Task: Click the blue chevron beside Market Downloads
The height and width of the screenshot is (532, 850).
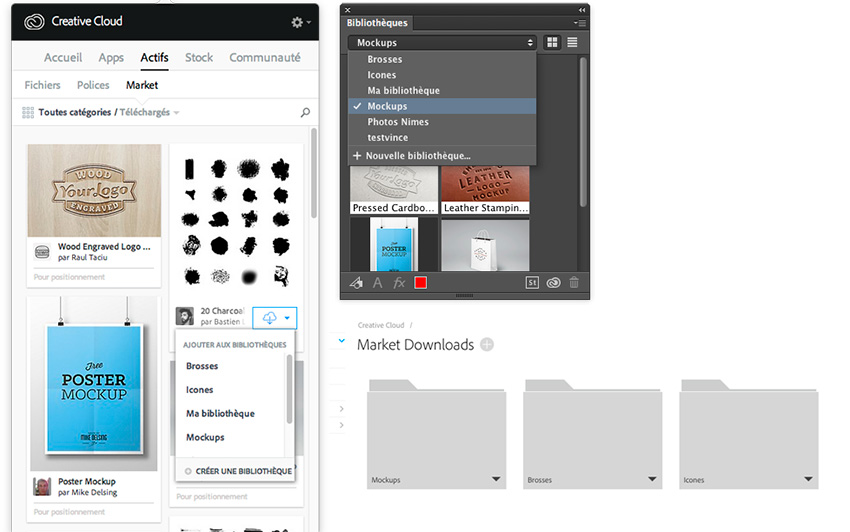Action: [342, 341]
